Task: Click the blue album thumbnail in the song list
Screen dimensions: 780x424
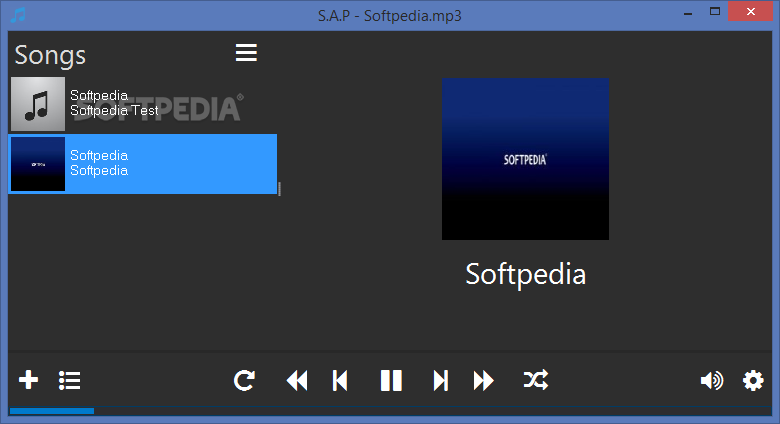Action: point(38,164)
